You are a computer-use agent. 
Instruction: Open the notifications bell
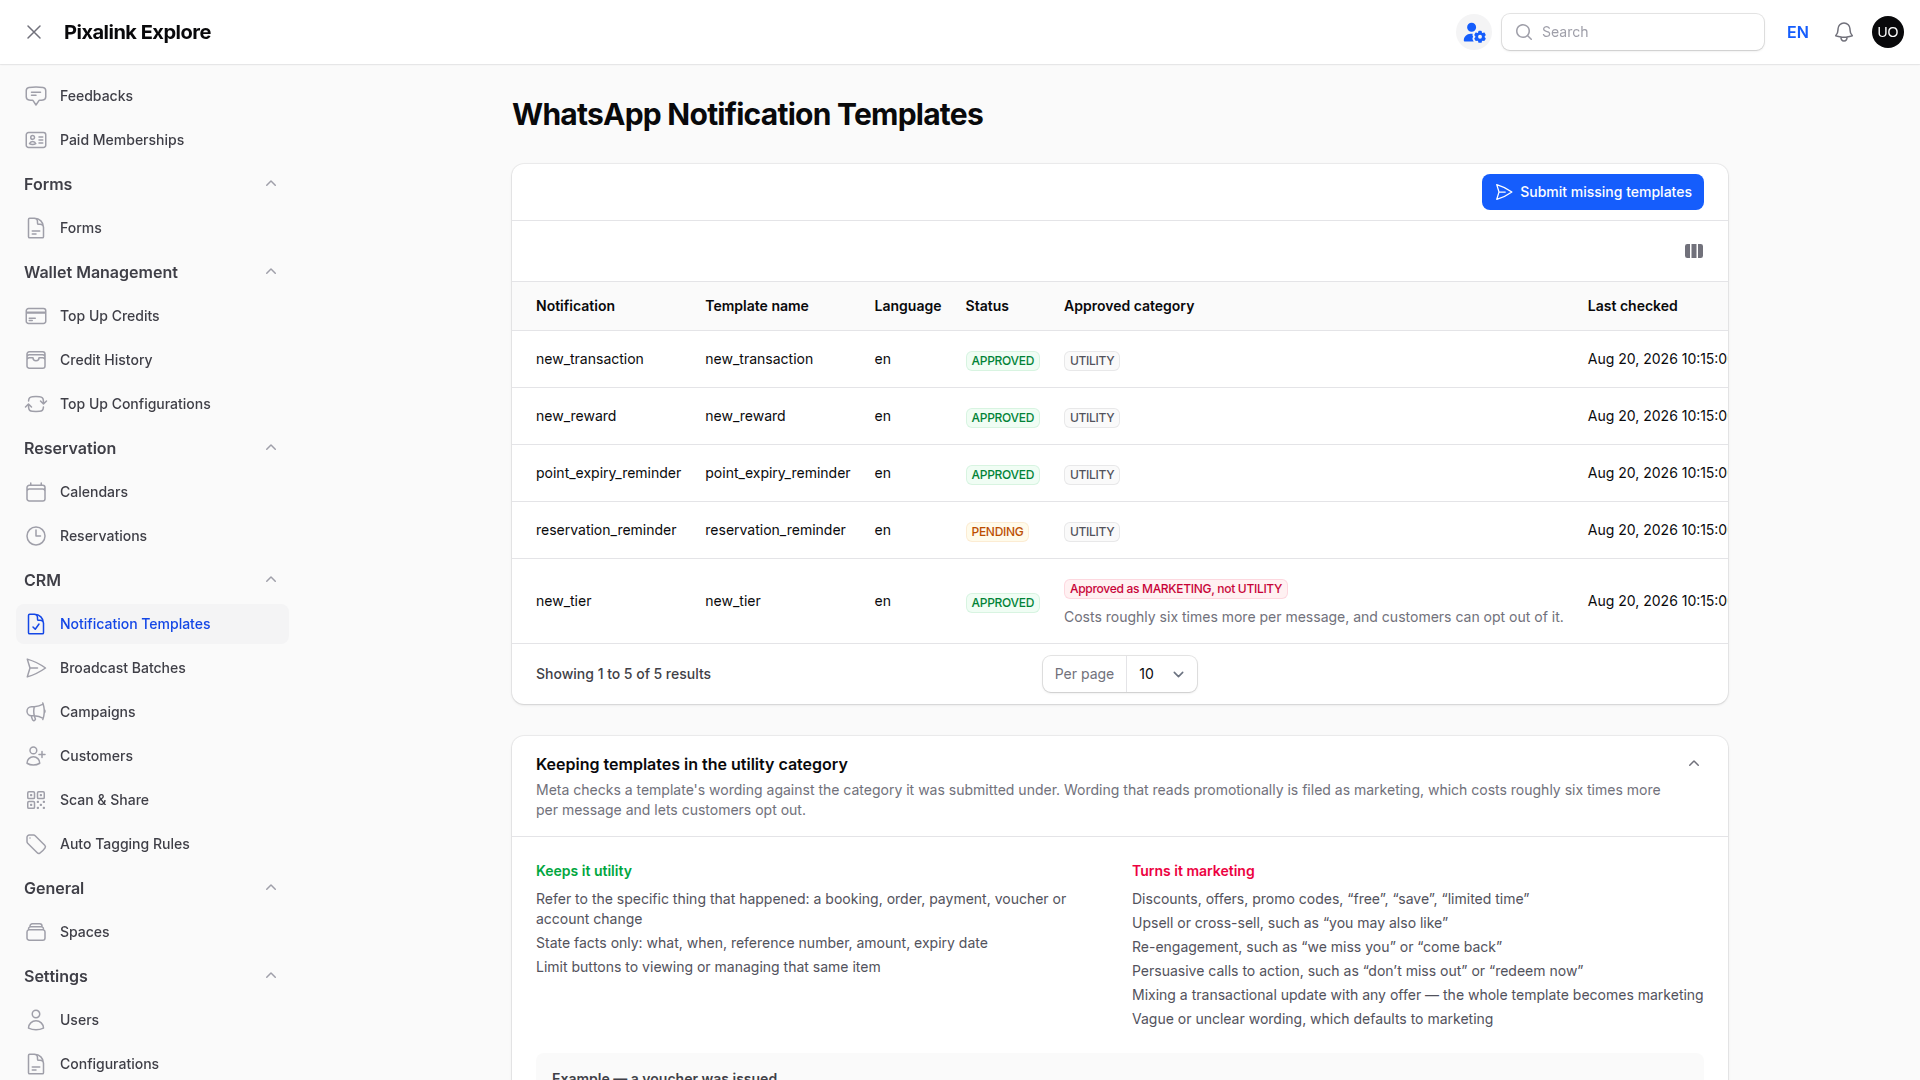pyautogui.click(x=1844, y=32)
